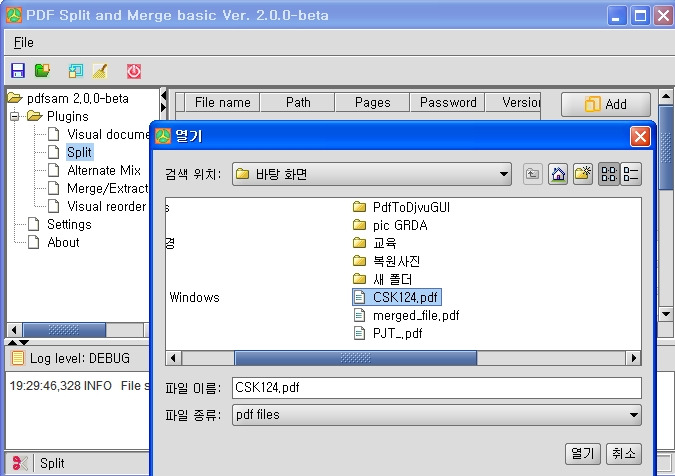Click the 파일 이름 file name field

tap(437, 388)
